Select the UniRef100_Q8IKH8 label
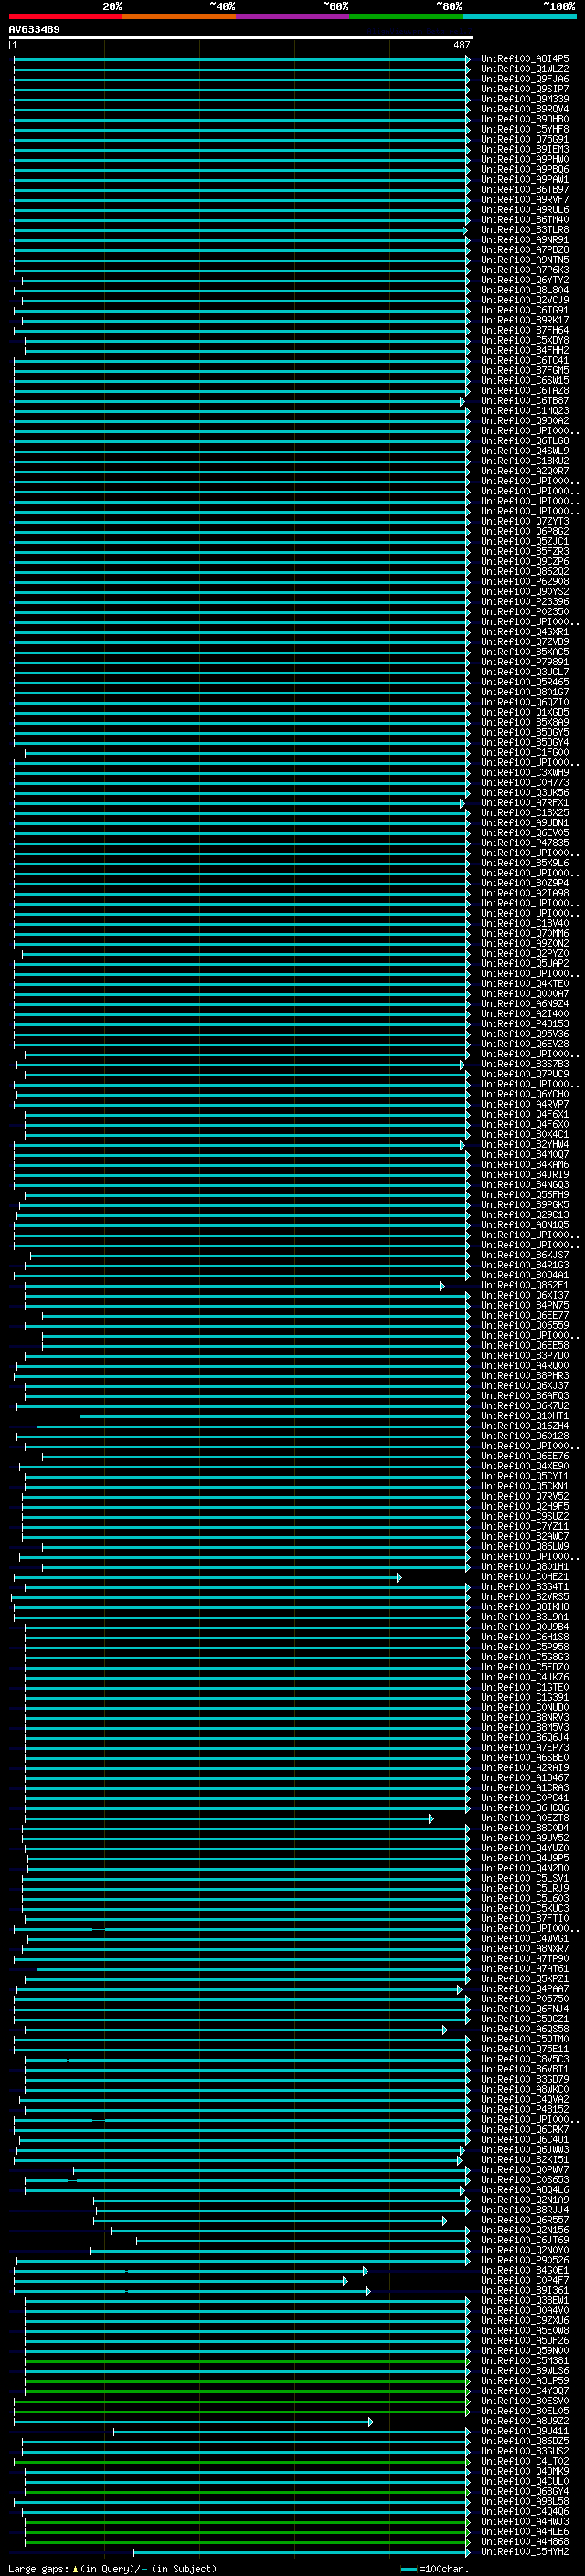Viewport: 585px width, 2576px height. pos(525,1607)
